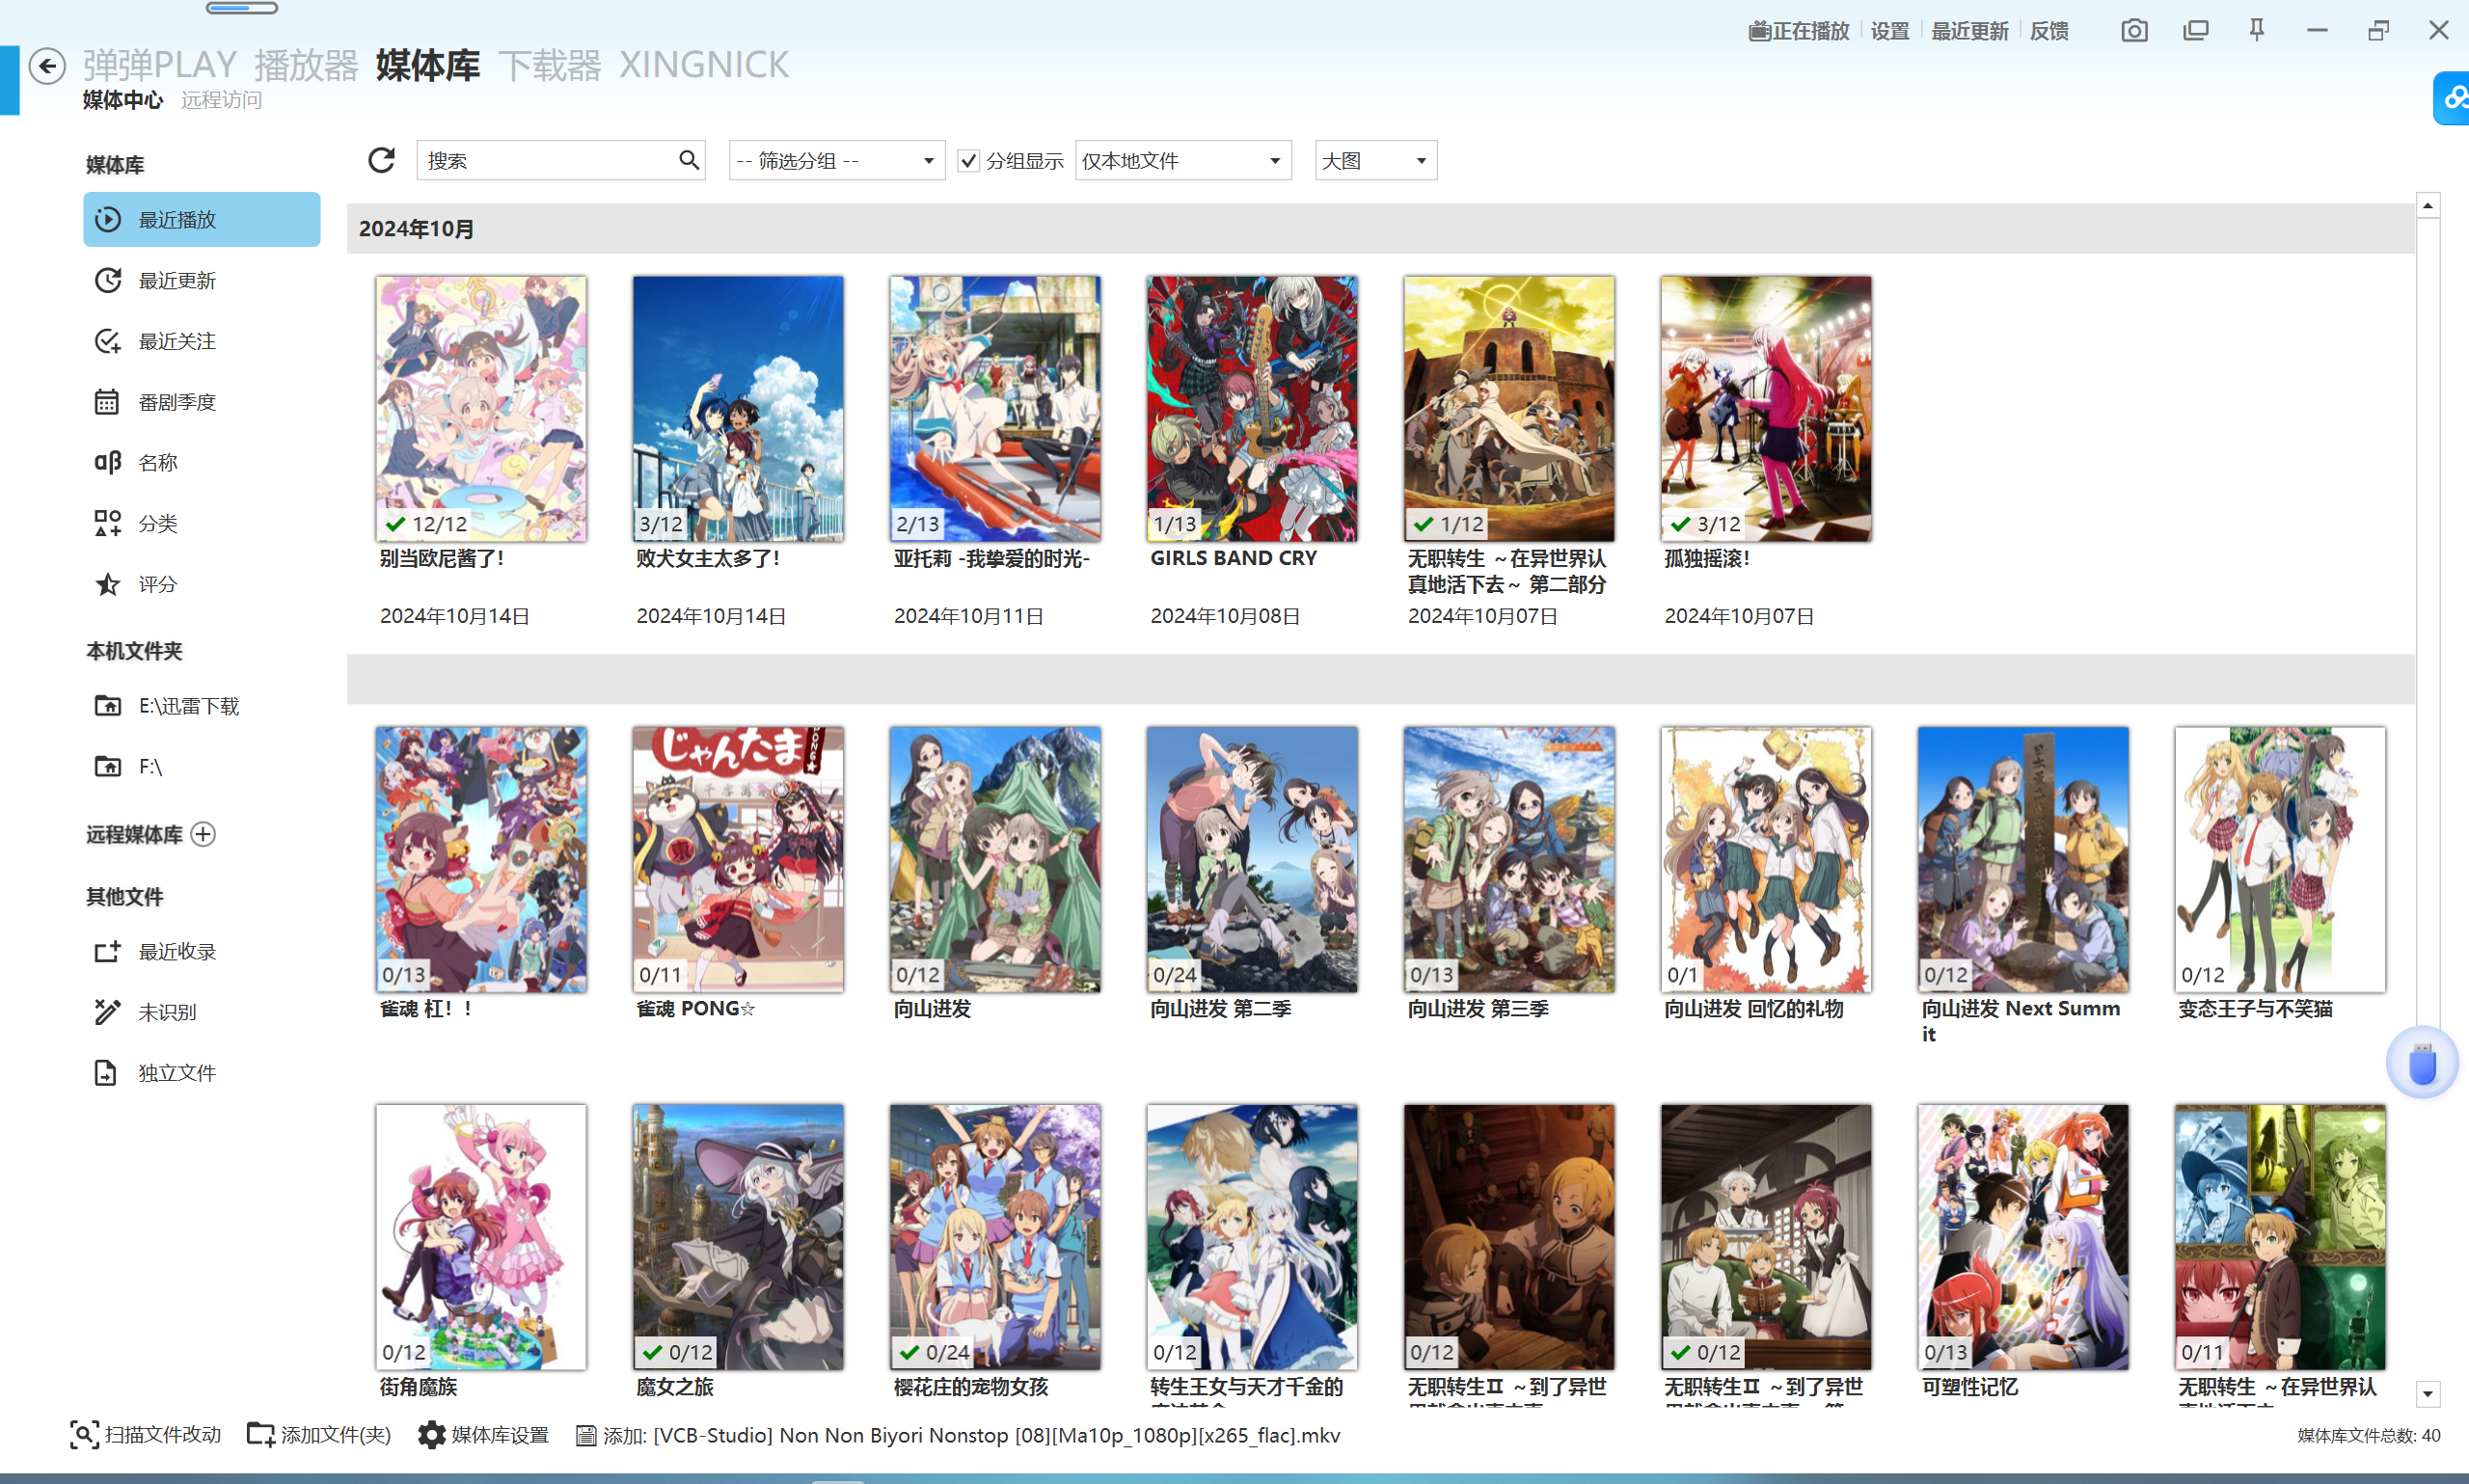Add a remote media library

coord(203,834)
